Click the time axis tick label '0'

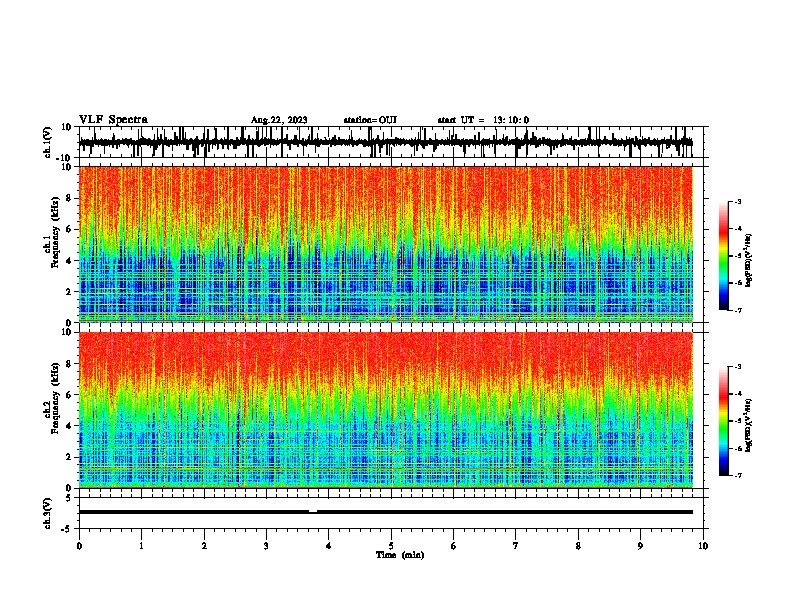79,546
